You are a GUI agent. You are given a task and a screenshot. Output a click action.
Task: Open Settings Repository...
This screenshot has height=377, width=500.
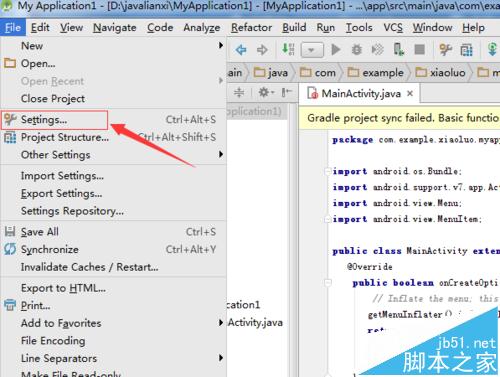[x=113, y=211]
